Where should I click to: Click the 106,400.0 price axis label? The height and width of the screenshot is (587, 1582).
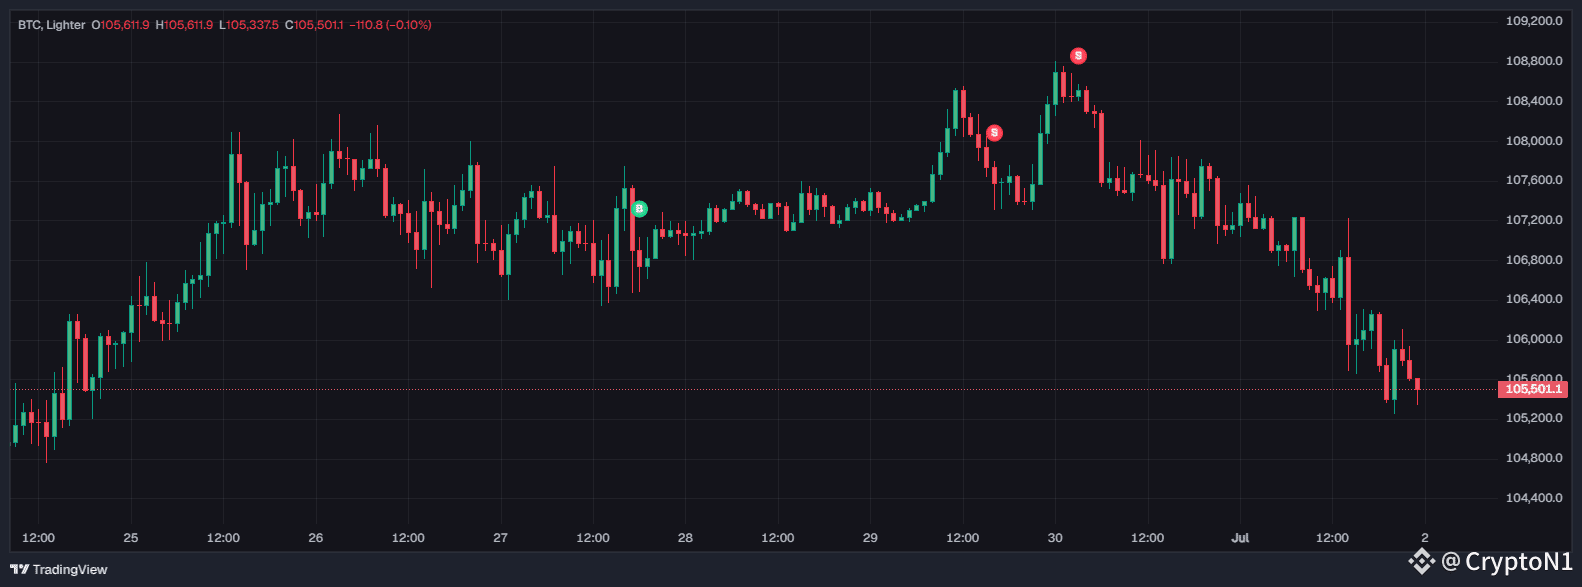click(x=1534, y=299)
